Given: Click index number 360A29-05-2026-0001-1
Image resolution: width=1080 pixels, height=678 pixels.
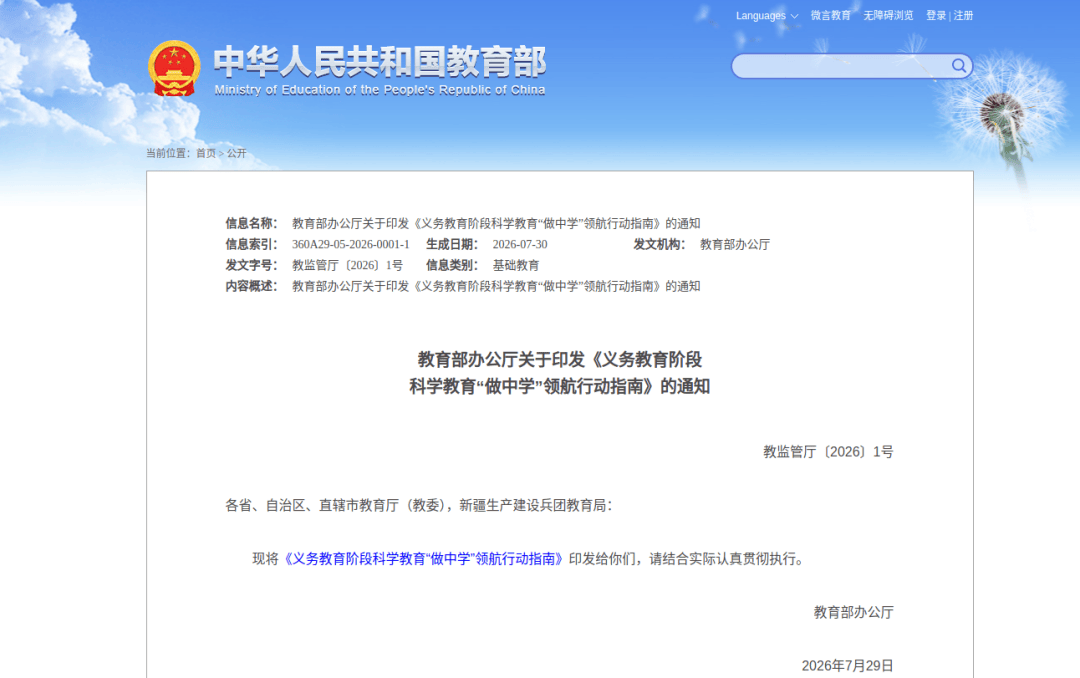Looking at the screenshot, I should pos(351,245).
